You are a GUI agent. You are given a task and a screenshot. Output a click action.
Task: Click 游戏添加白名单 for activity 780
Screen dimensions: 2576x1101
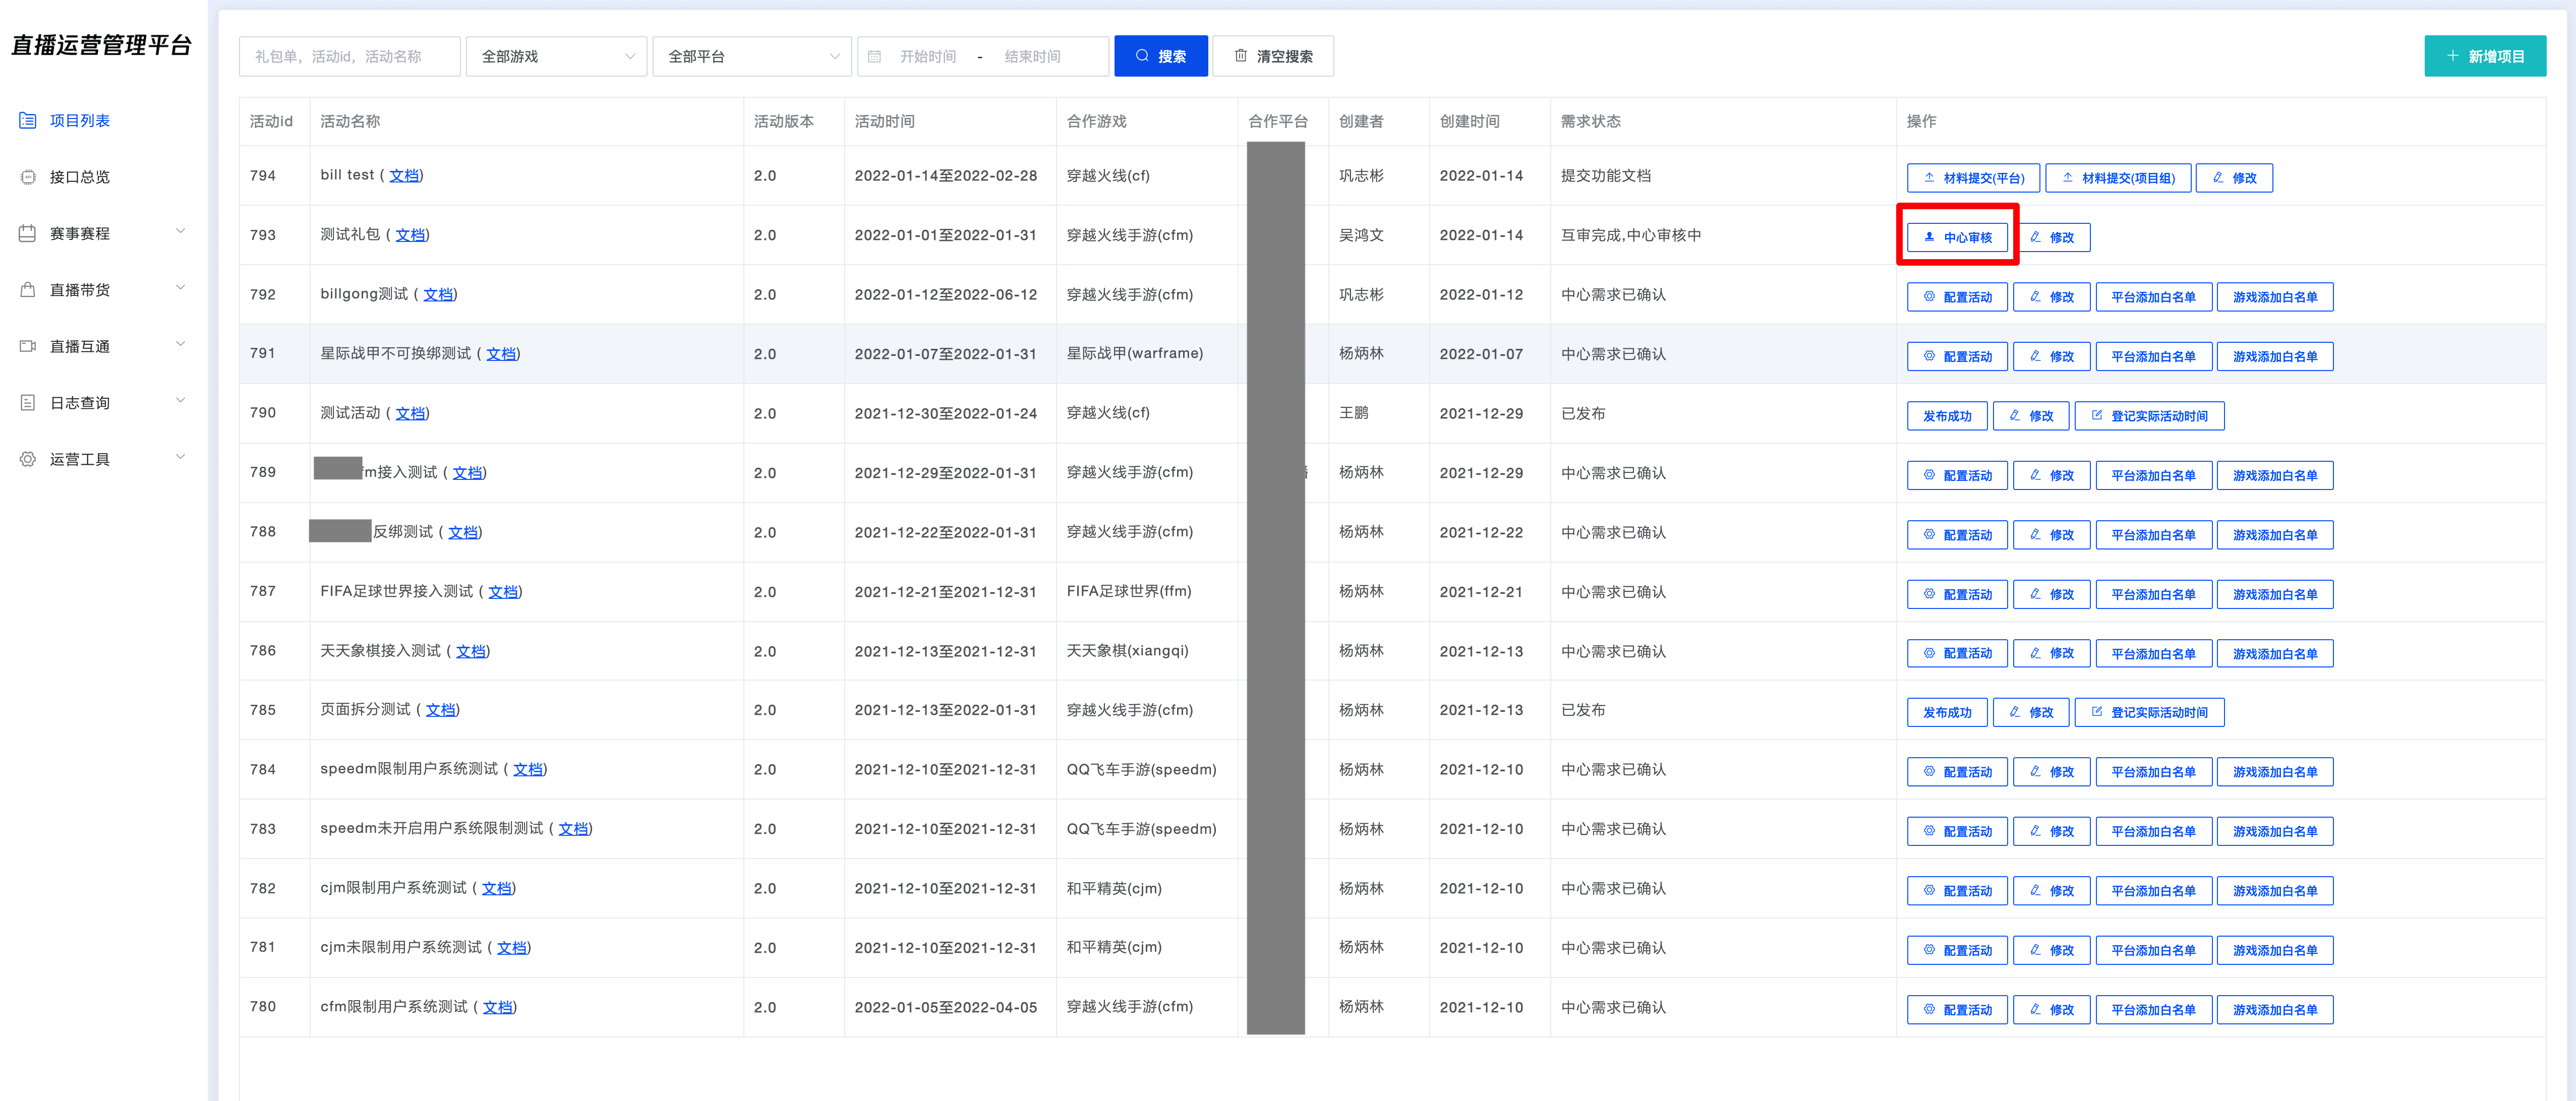2275,1010
